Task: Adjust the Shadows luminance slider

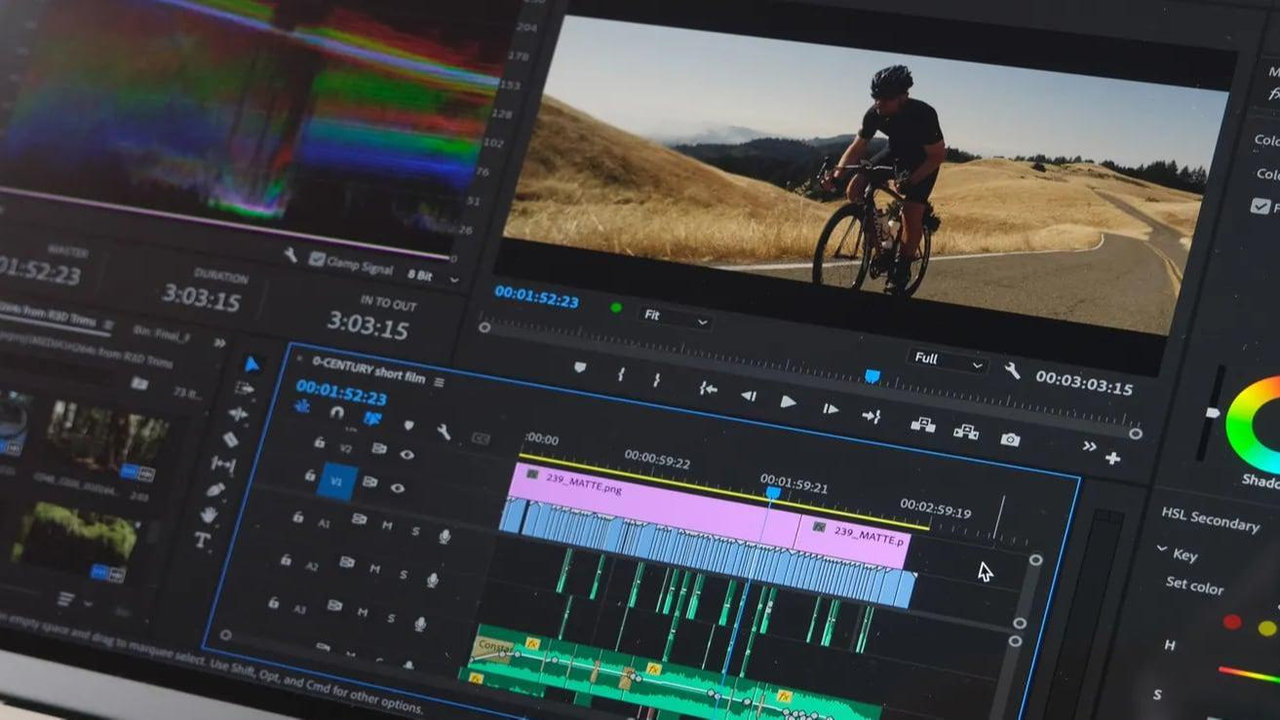Action: click(1212, 412)
